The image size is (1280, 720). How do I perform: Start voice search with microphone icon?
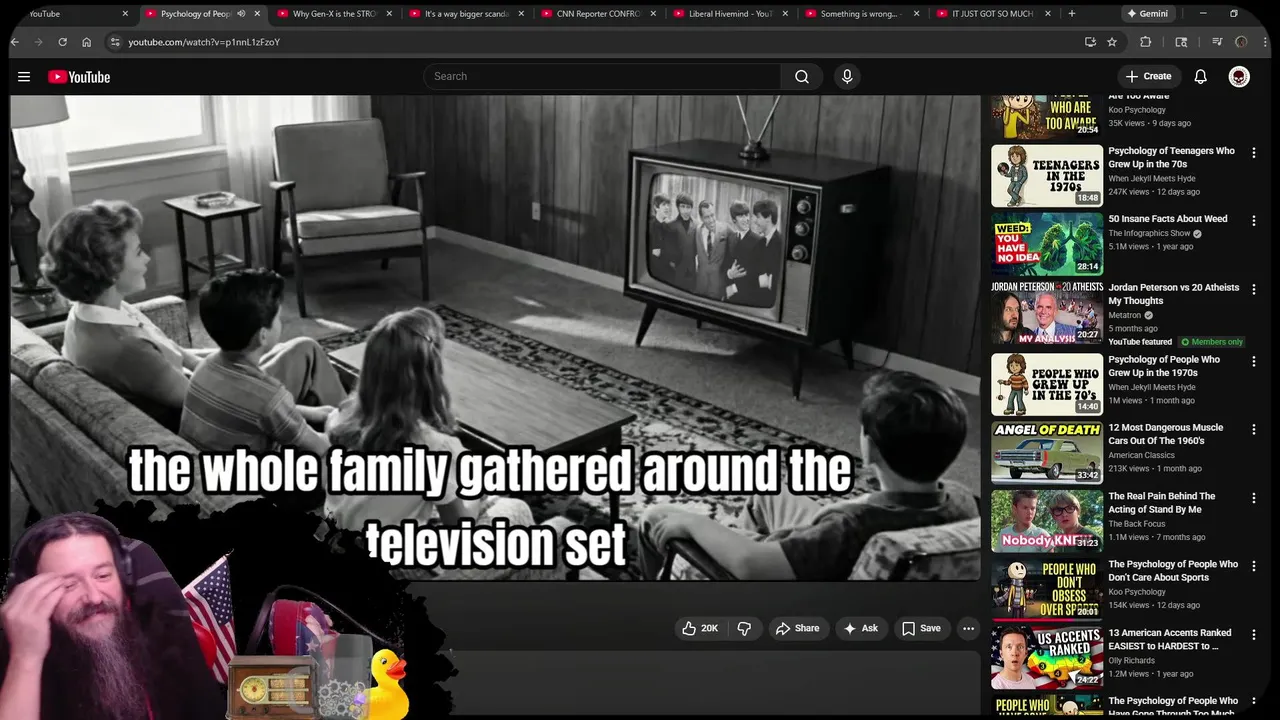(x=847, y=77)
